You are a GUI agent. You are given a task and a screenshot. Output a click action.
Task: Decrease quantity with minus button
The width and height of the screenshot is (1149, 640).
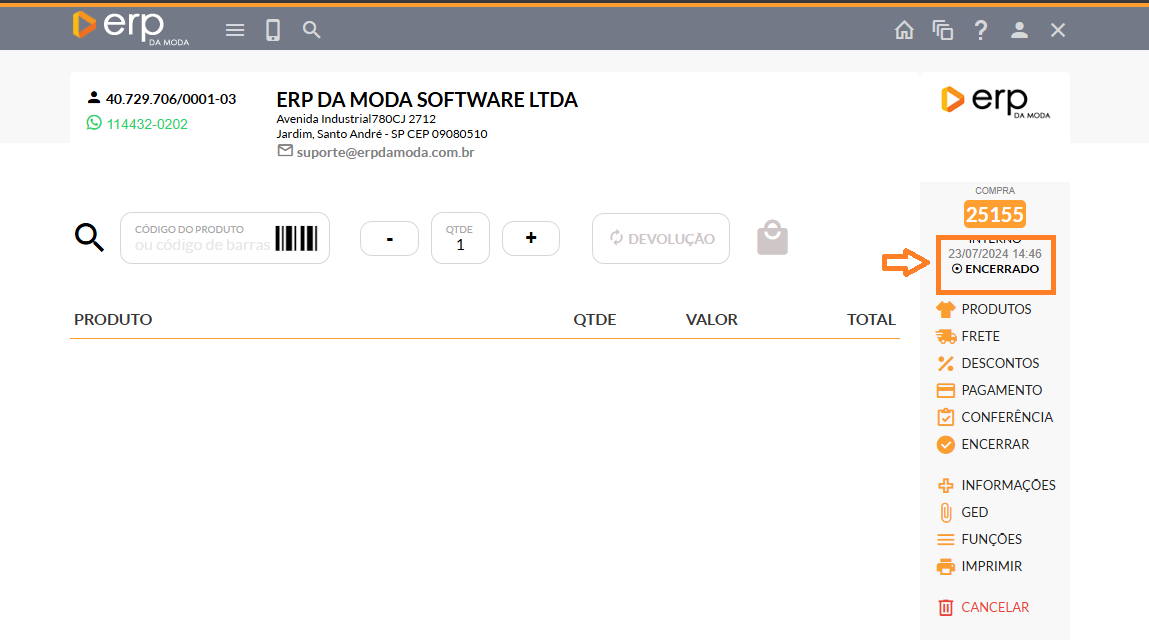click(x=389, y=238)
